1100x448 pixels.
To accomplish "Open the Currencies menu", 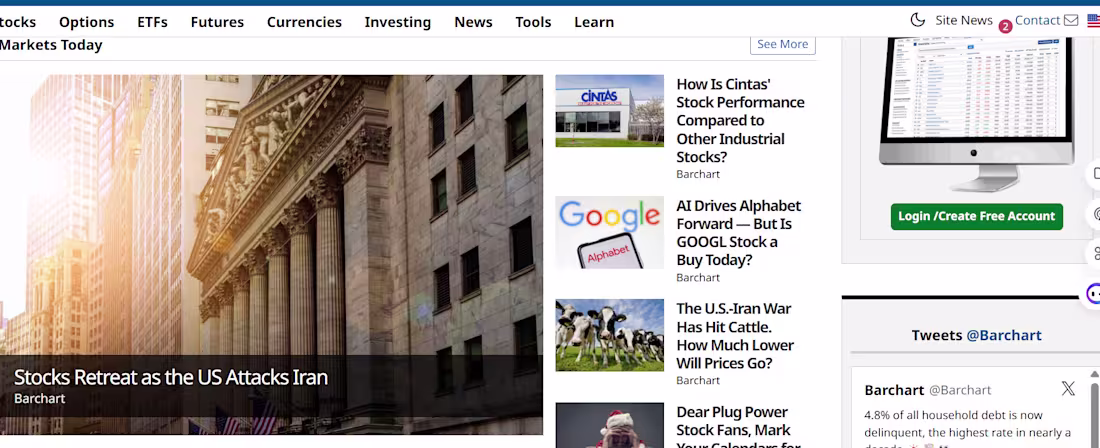I will pyautogui.click(x=304, y=22).
